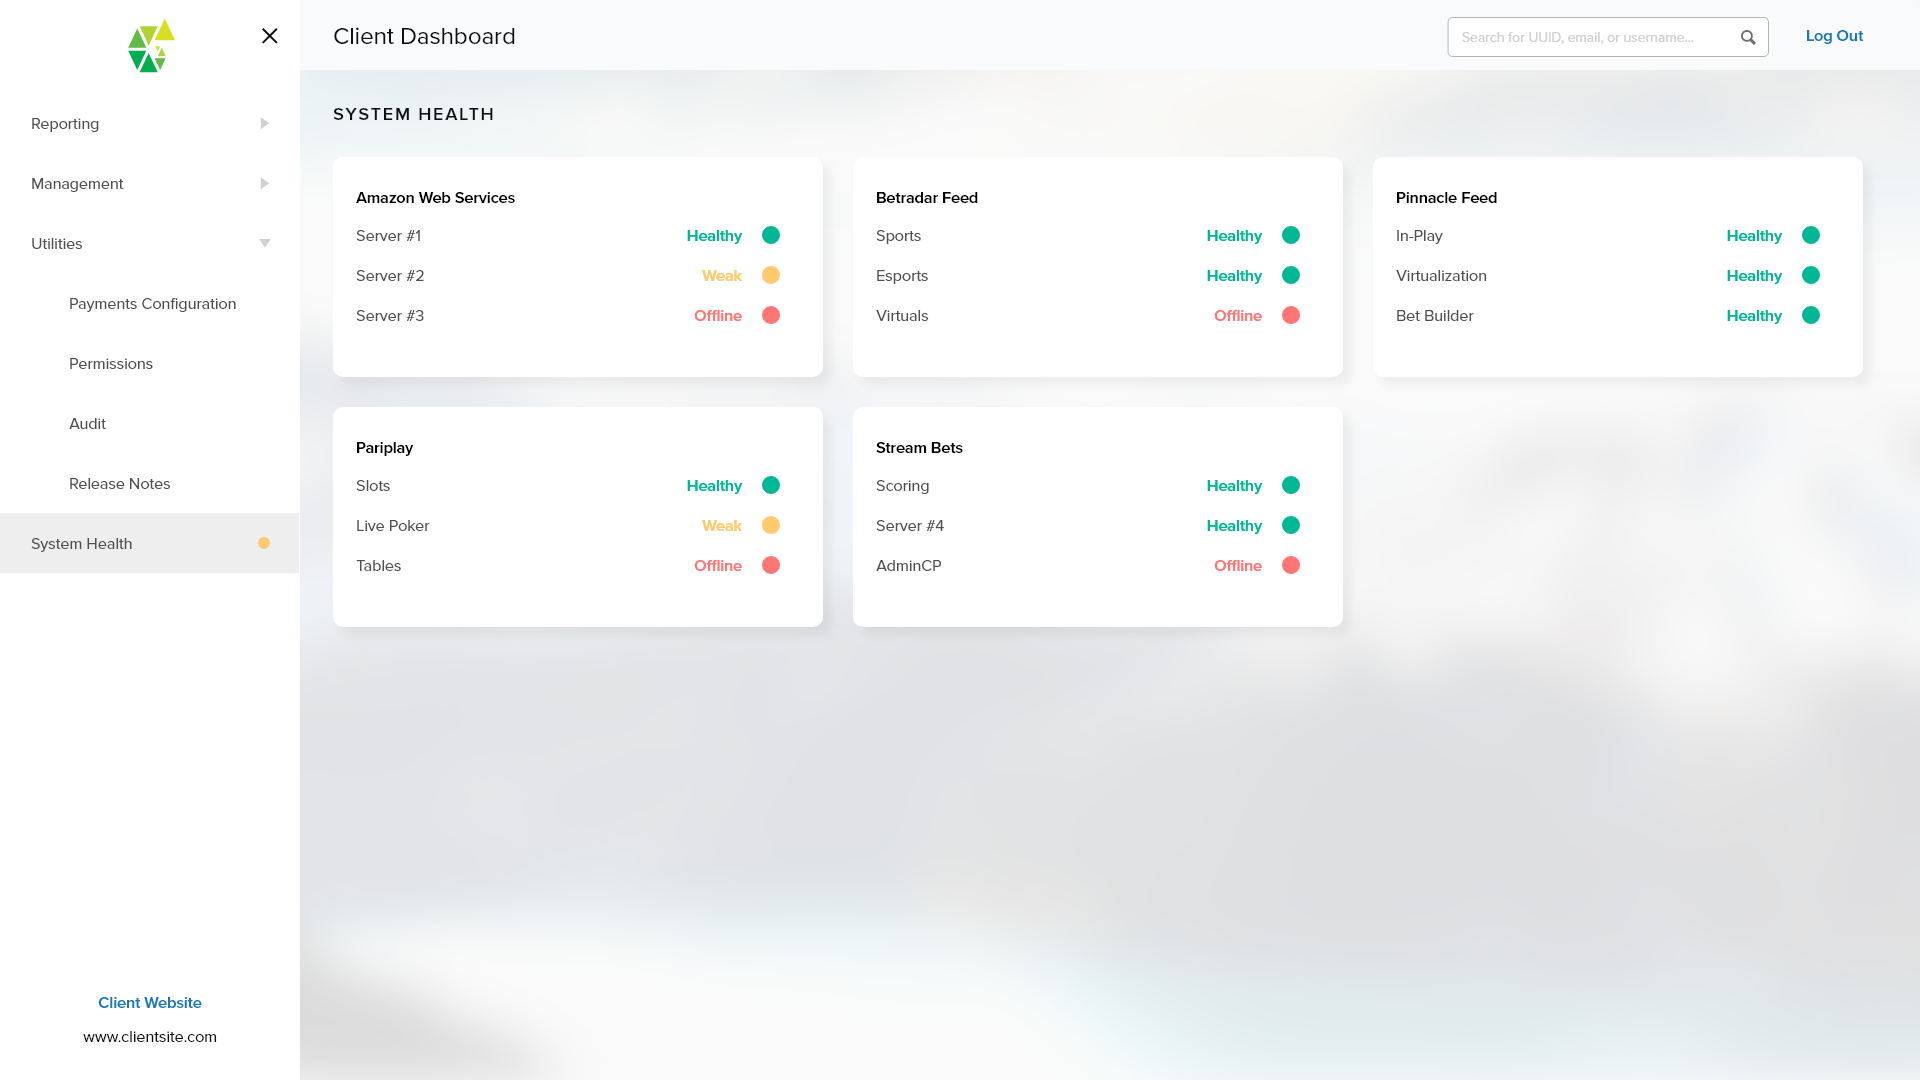Click the green triangle logo
Viewport: 1920px width, 1080px height.
click(149, 45)
